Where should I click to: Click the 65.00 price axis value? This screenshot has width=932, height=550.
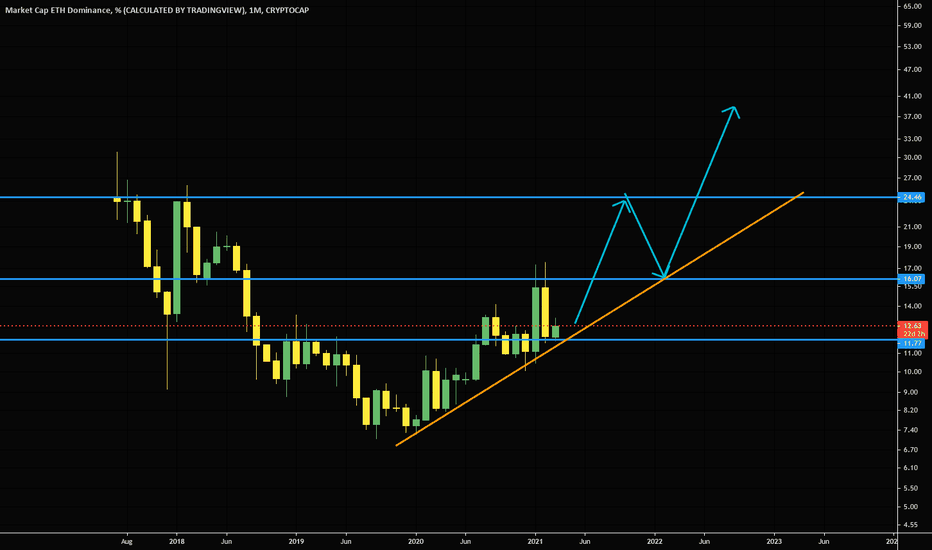[x=912, y=6]
